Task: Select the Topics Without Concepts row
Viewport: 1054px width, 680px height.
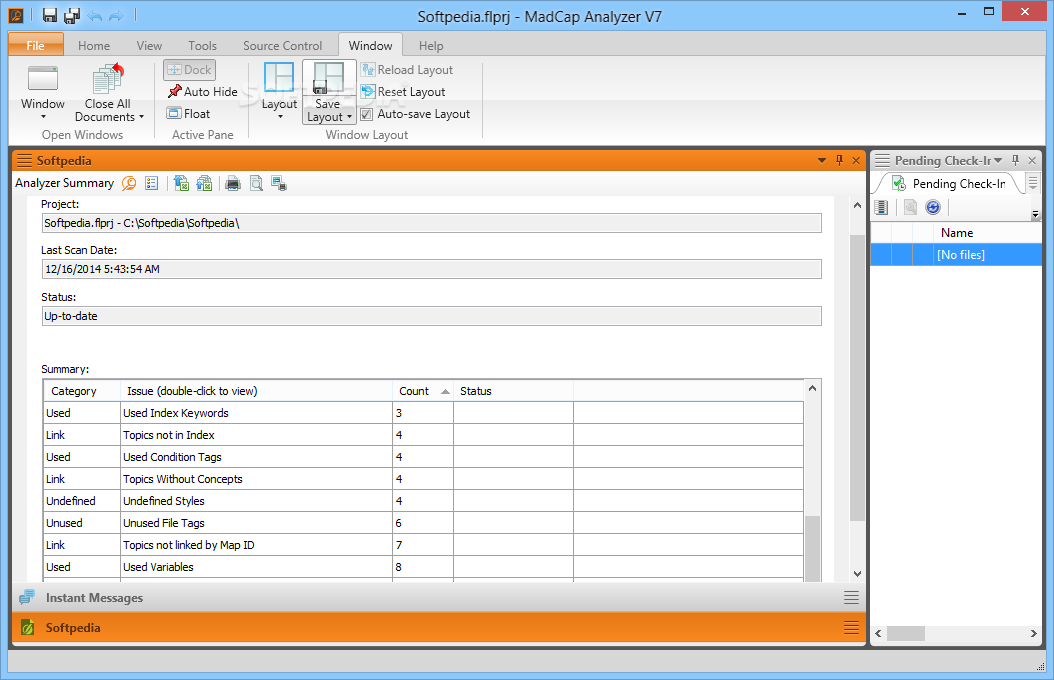Action: tap(423, 479)
